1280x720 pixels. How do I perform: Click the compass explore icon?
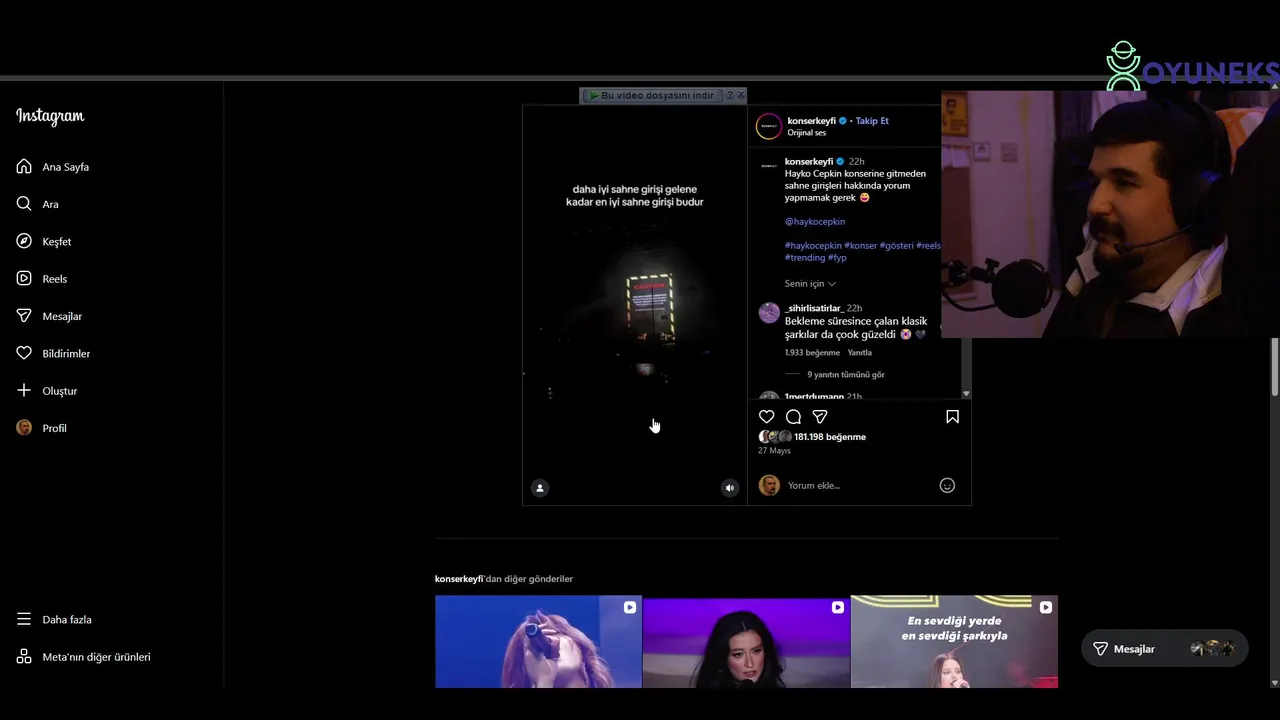(24, 241)
